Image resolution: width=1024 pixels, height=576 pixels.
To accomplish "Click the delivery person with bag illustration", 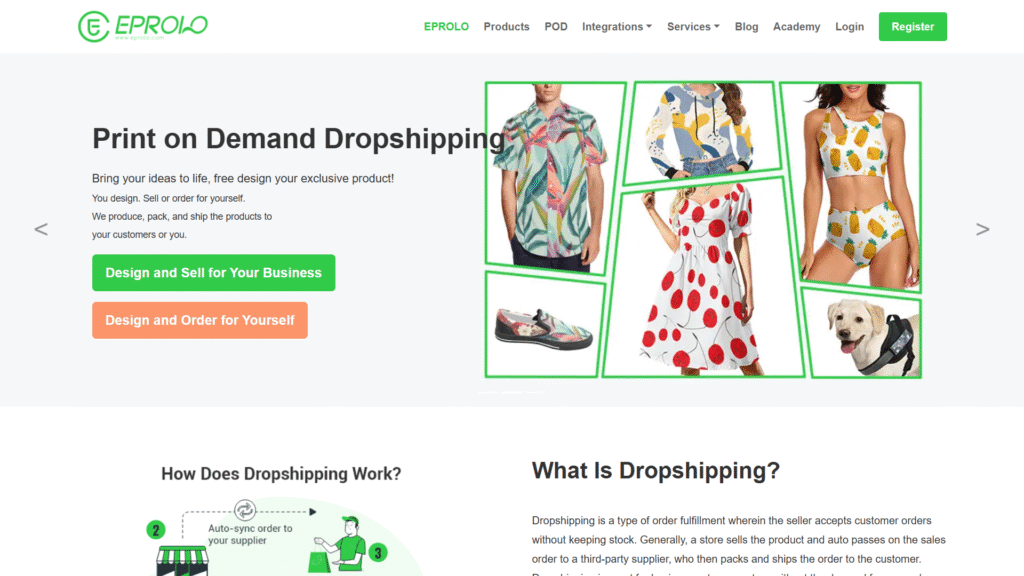I will tap(338, 545).
